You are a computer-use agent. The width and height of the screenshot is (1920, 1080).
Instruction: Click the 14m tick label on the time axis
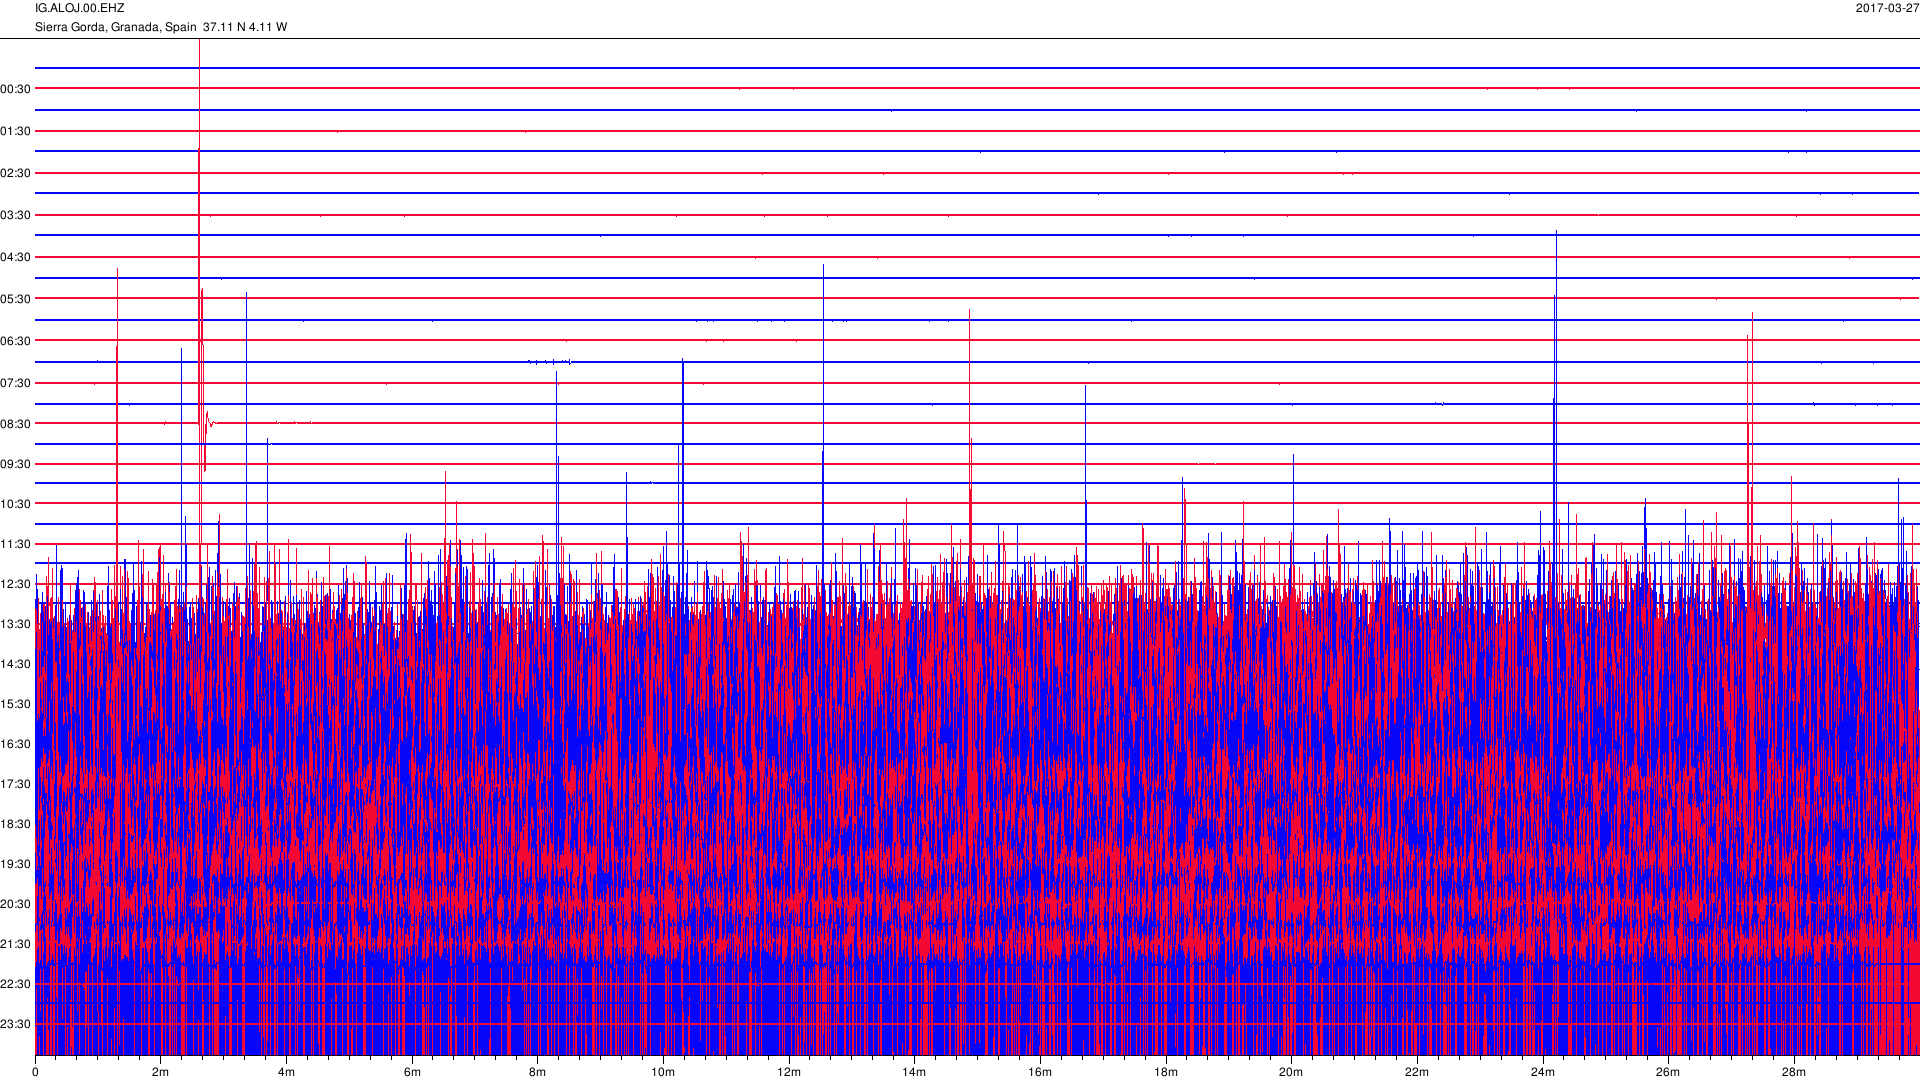click(x=914, y=1072)
